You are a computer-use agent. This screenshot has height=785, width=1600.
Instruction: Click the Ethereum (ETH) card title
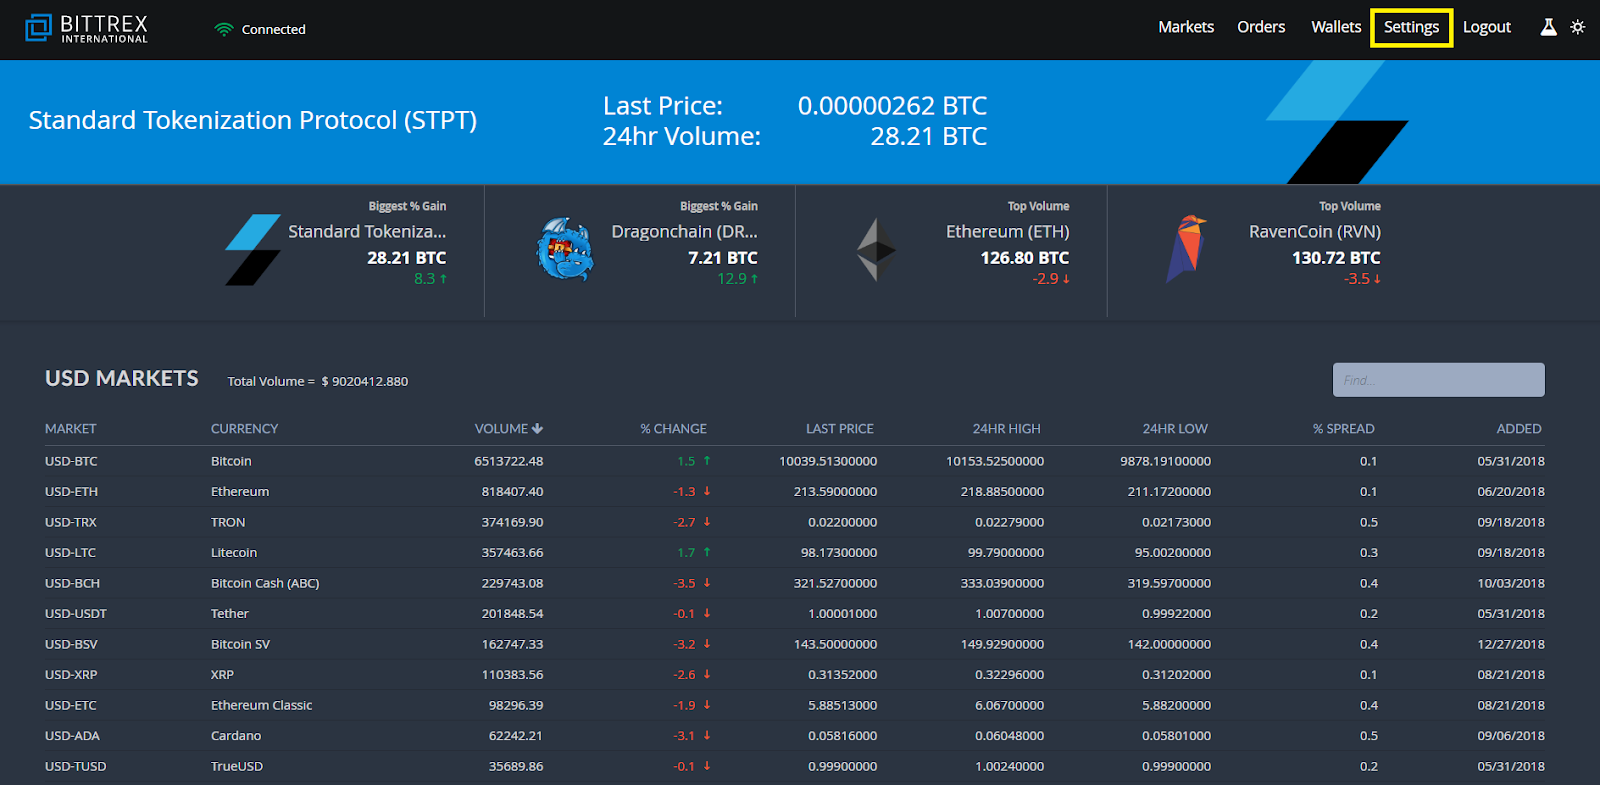(x=1007, y=232)
